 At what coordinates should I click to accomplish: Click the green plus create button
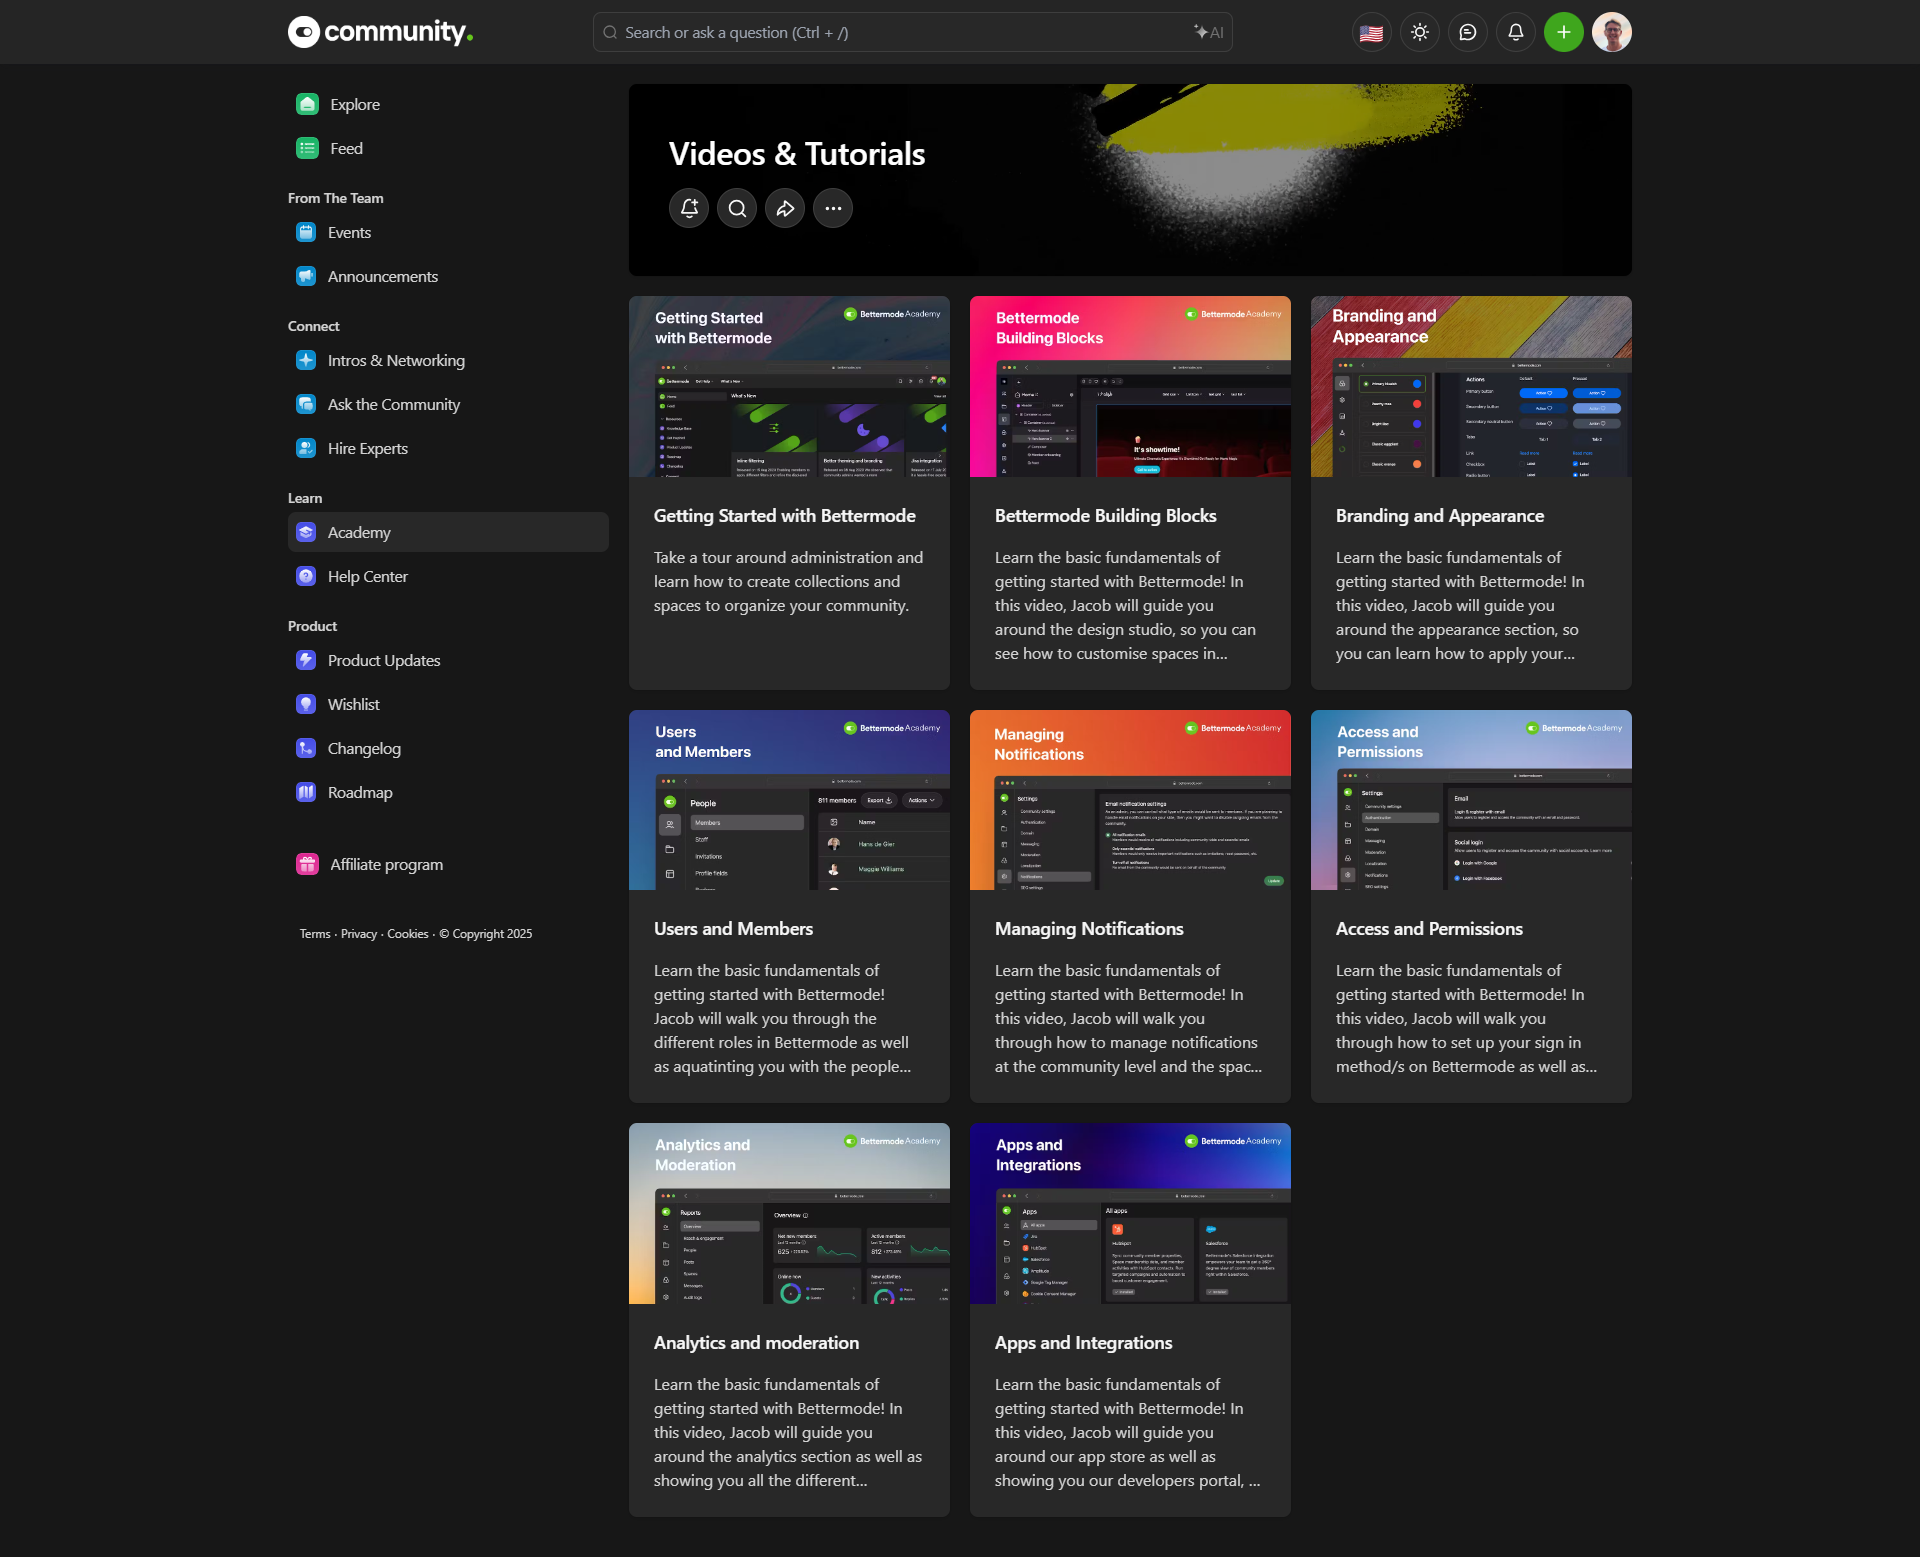1563,32
